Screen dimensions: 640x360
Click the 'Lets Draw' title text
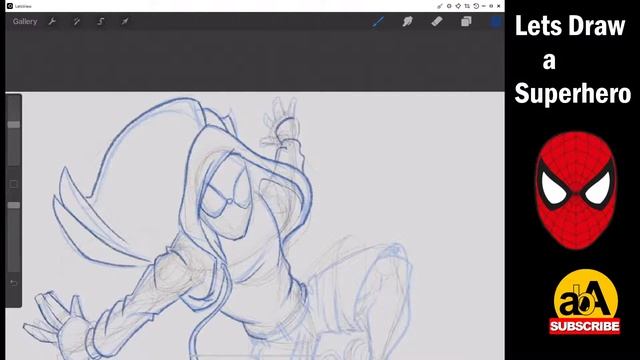coord(570,26)
